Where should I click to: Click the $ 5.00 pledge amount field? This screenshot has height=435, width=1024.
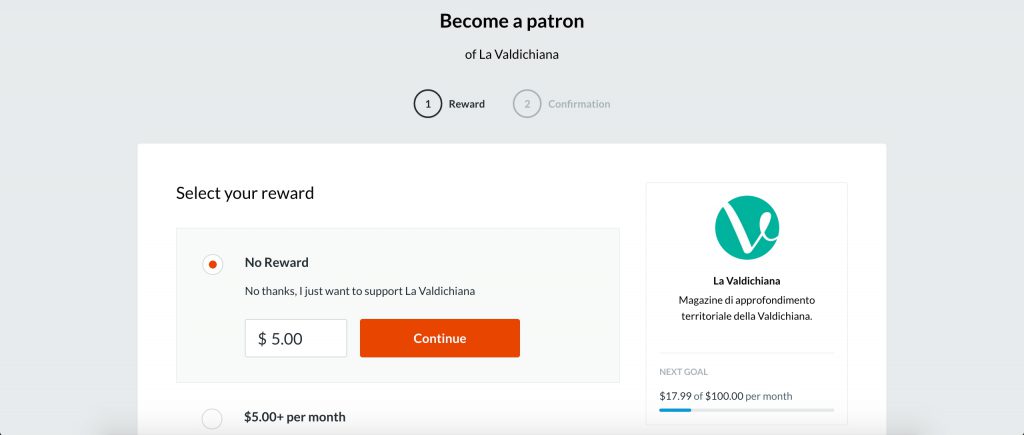pyautogui.click(x=296, y=338)
